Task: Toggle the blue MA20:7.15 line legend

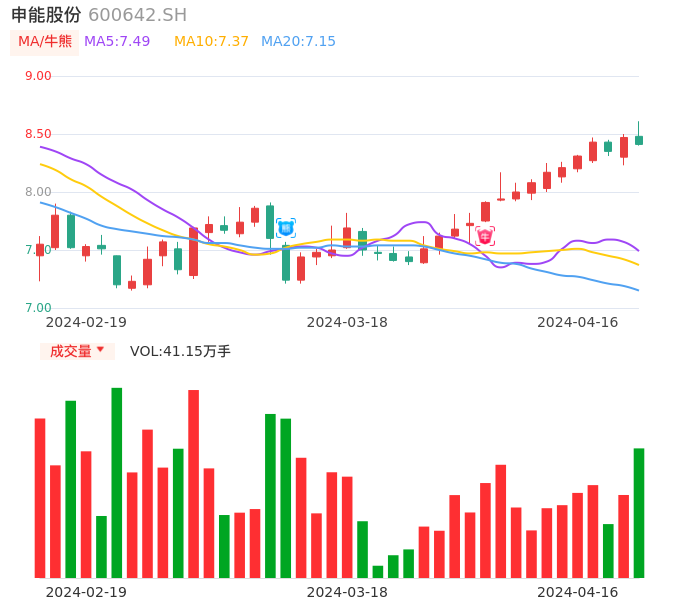Action: 298,41
